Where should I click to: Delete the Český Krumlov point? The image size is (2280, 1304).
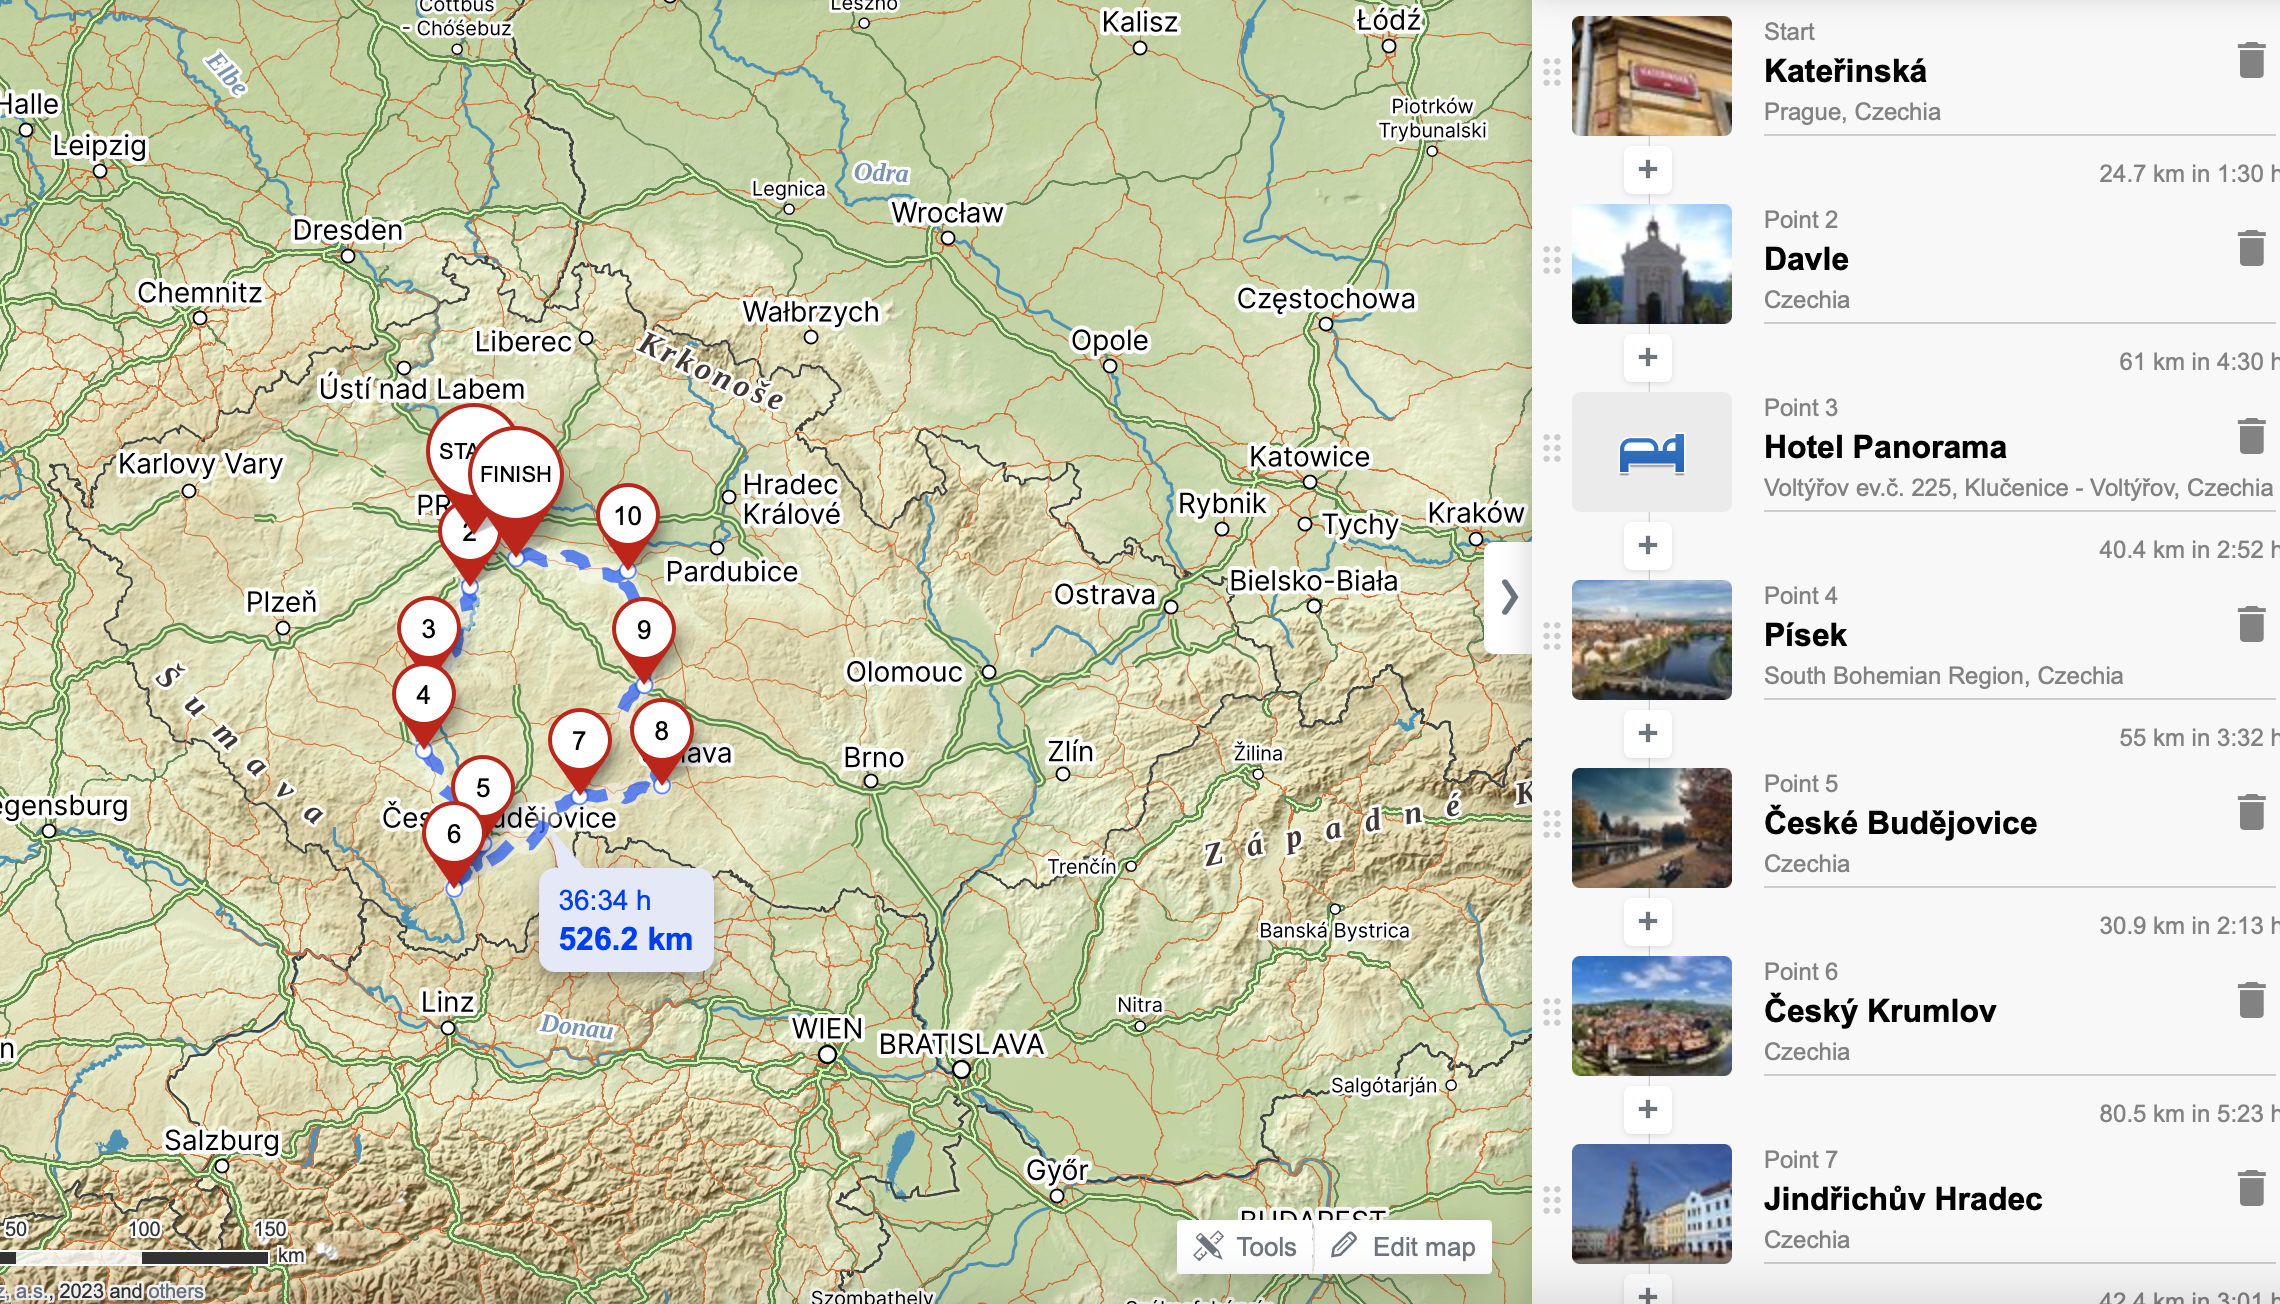2251,1001
